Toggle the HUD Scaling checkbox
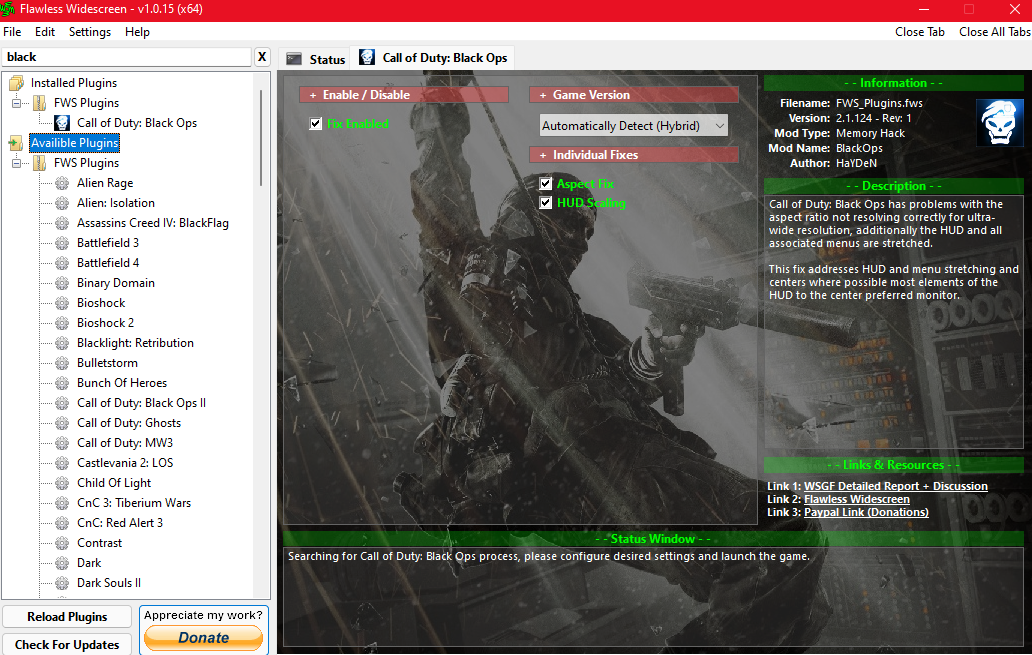The height and width of the screenshot is (655, 1032). 546,203
